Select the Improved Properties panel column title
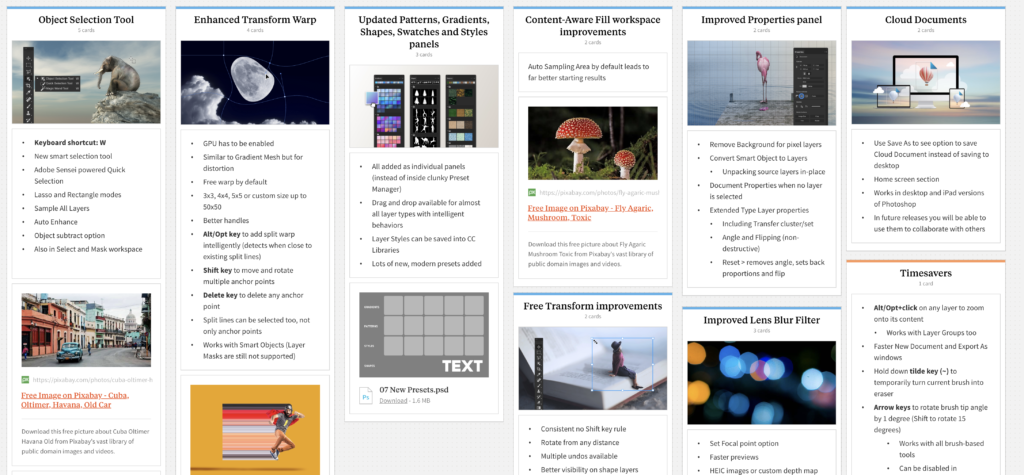Viewport: 1024px width, 475px height. [x=761, y=20]
